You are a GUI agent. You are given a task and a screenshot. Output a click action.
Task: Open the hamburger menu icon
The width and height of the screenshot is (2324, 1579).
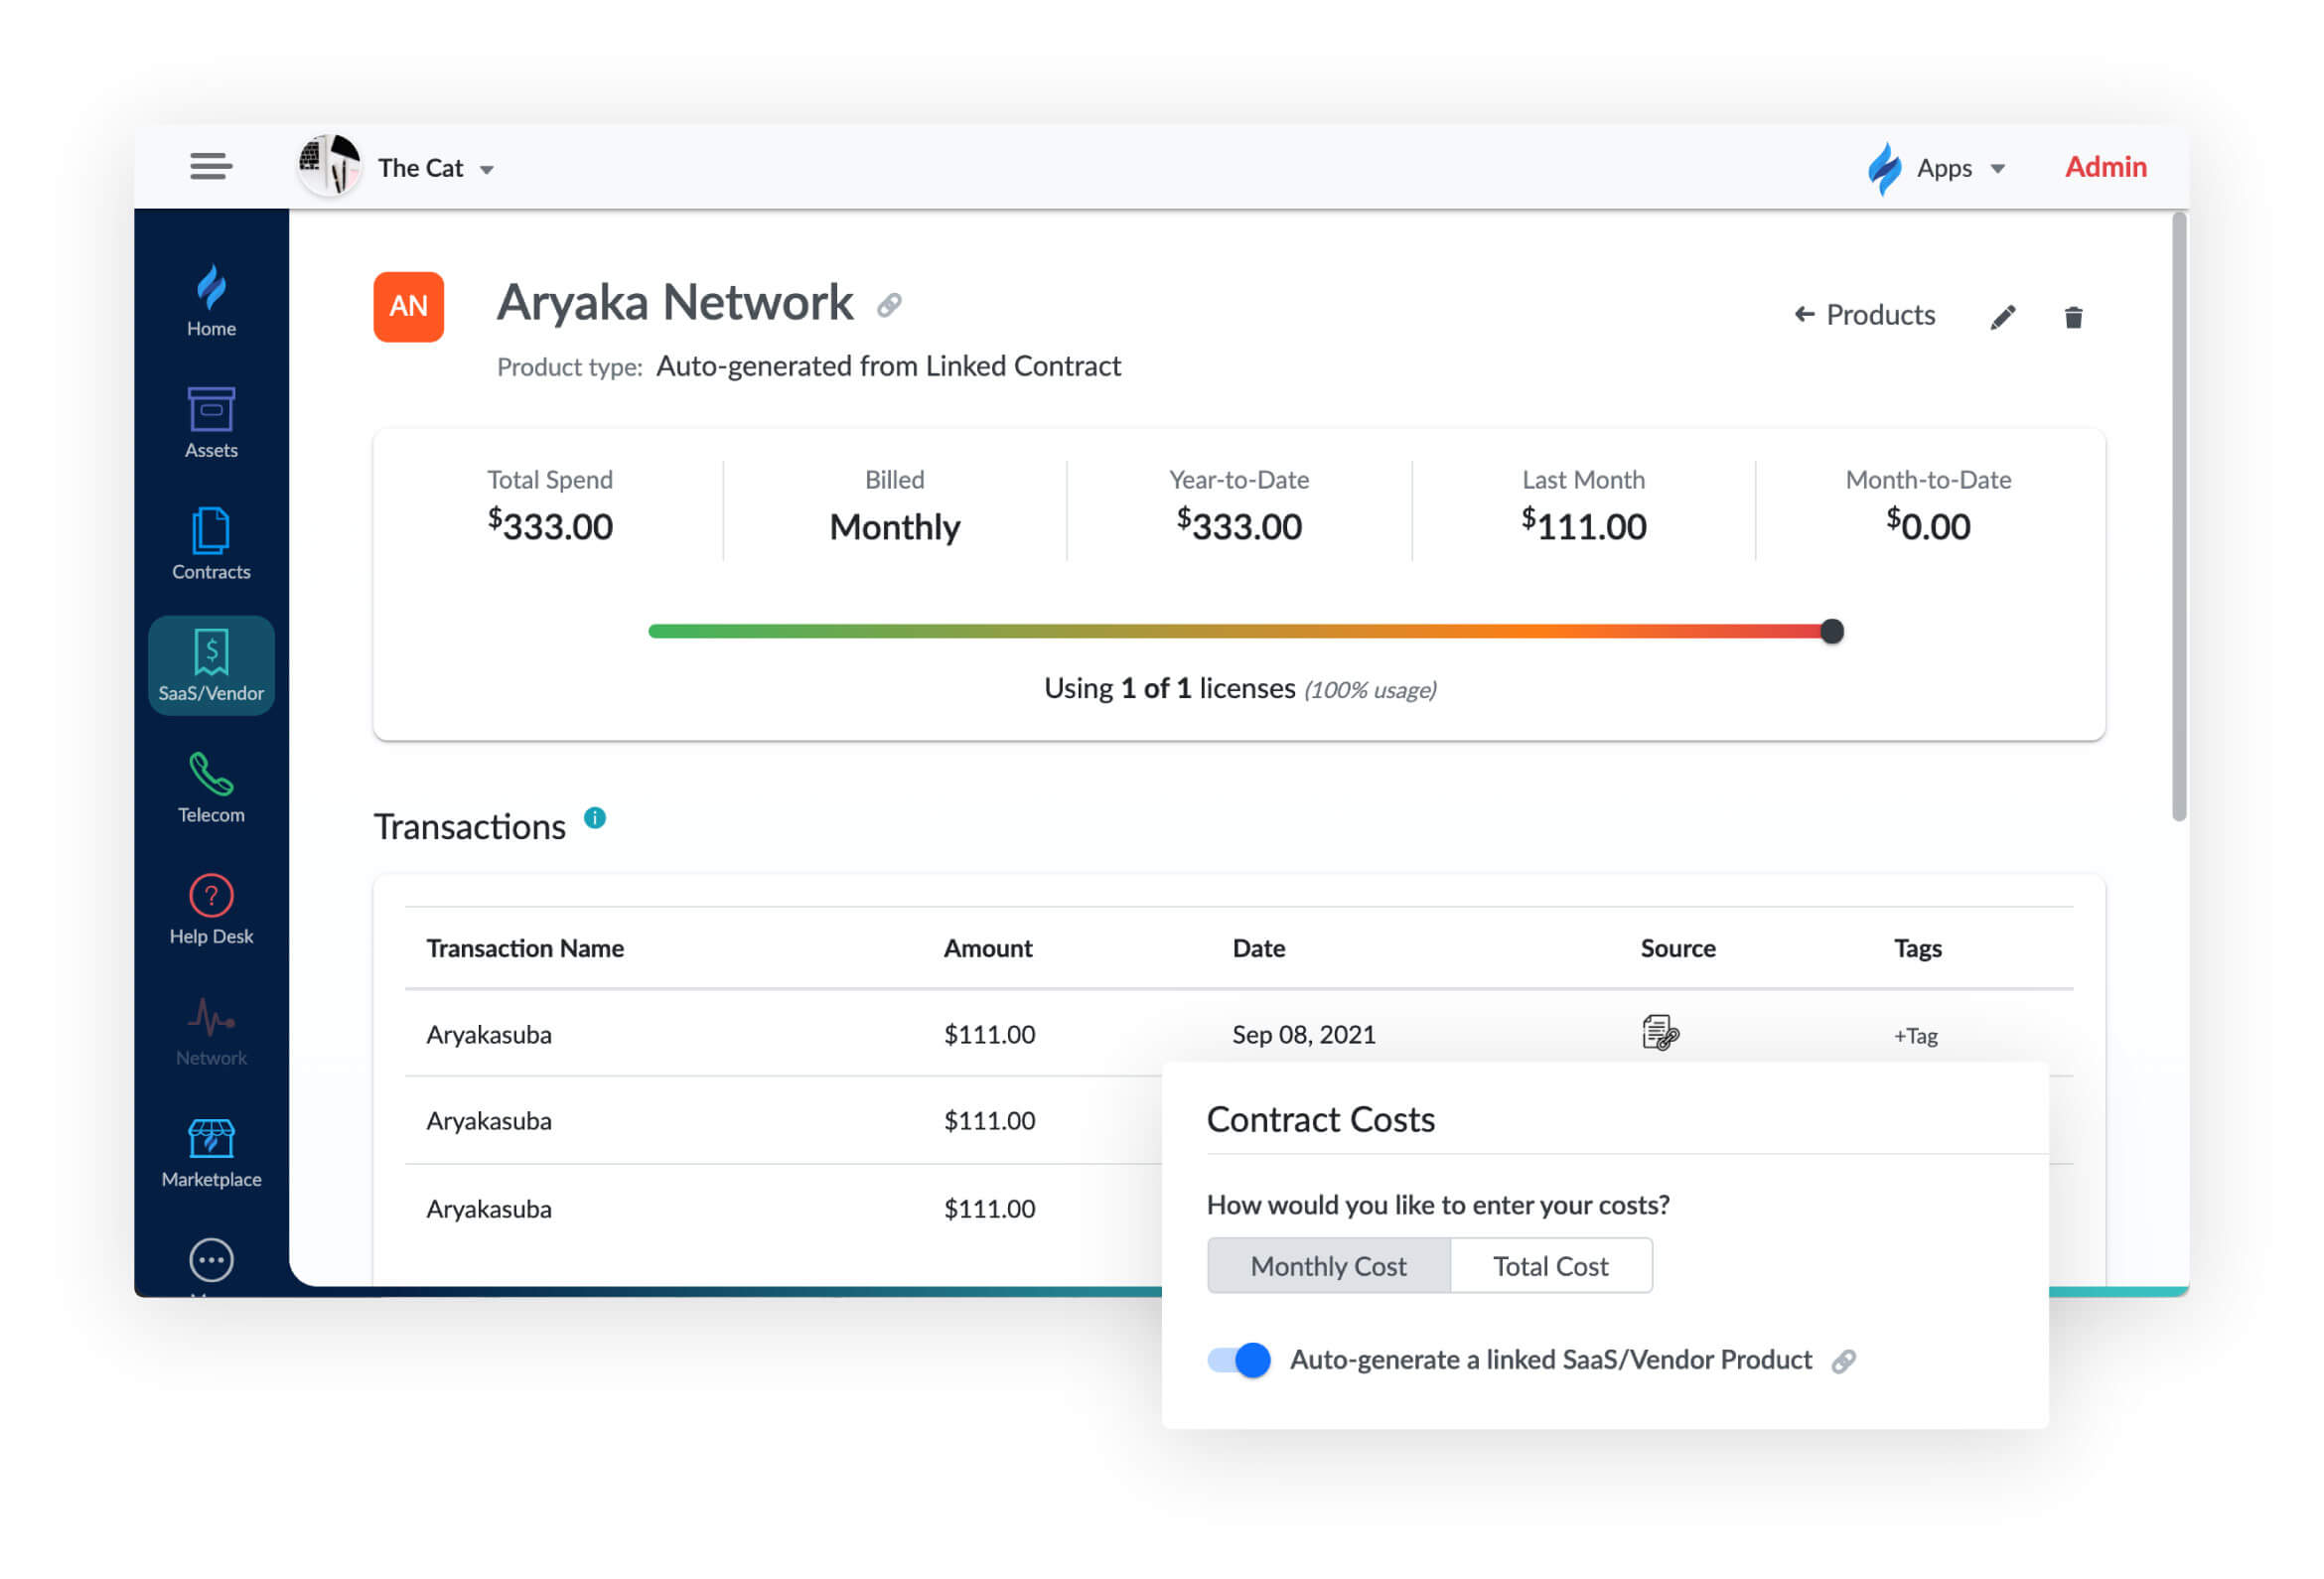(211, 166)
